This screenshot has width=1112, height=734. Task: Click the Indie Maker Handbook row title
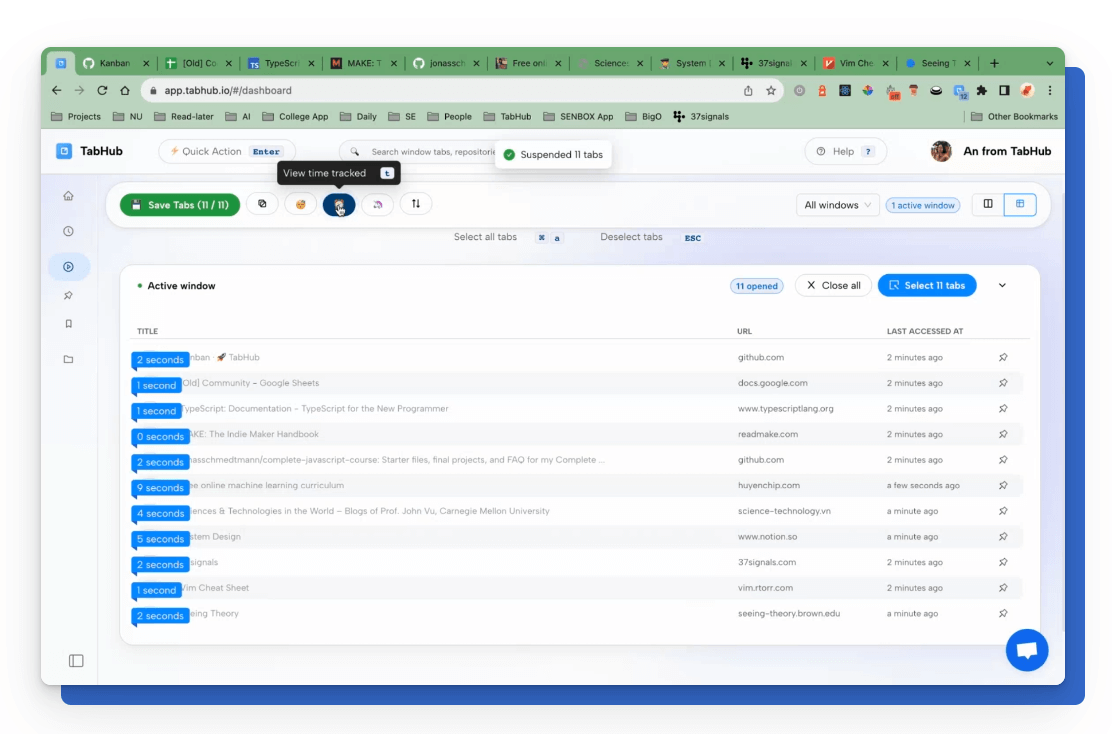254,434
